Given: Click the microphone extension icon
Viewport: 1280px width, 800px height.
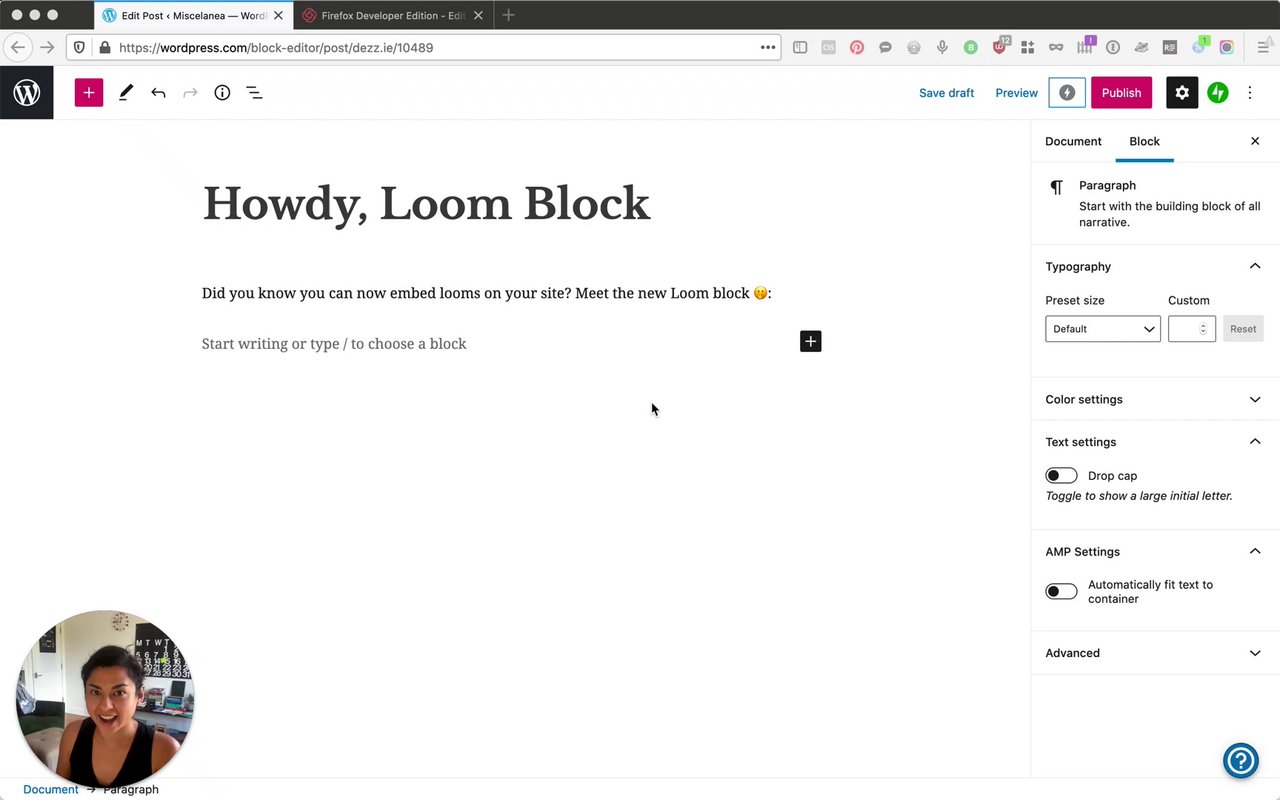Looking at the screenshot, I should pyautogui.click(x=942, y=47).
